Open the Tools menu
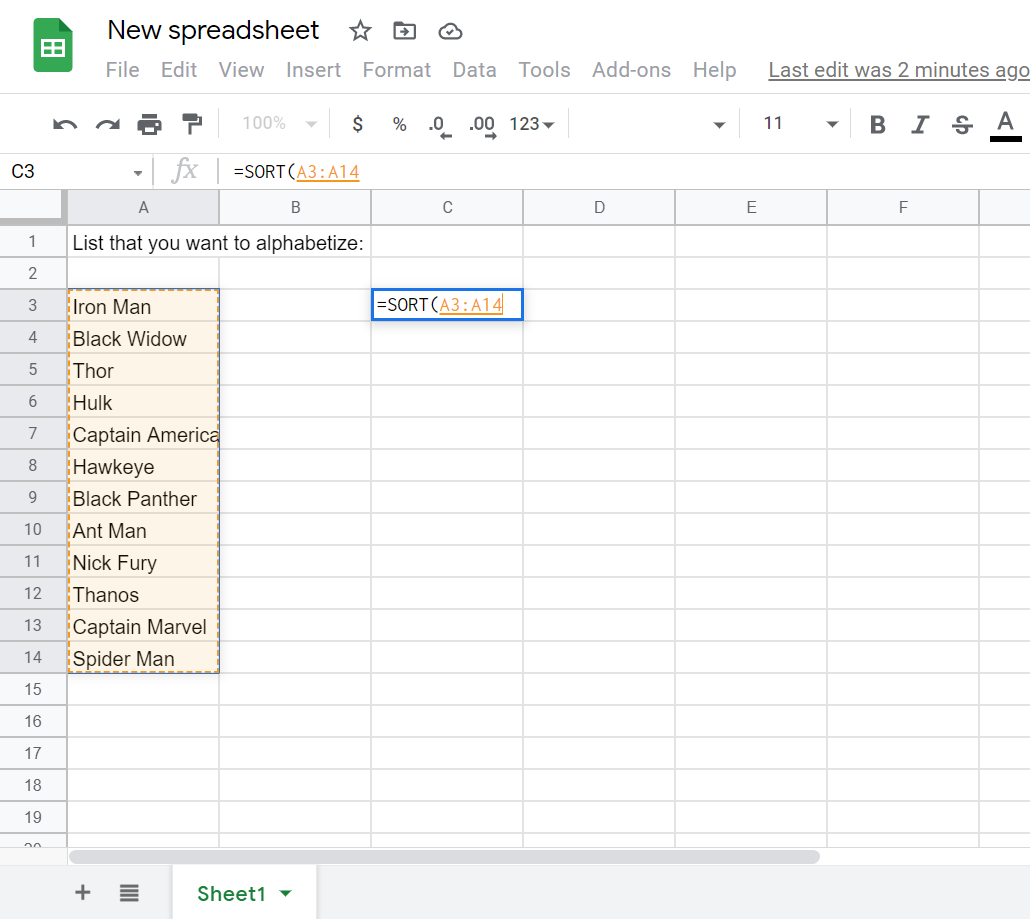The height and width of the screenshot is (919, 1030). [544, 70]
